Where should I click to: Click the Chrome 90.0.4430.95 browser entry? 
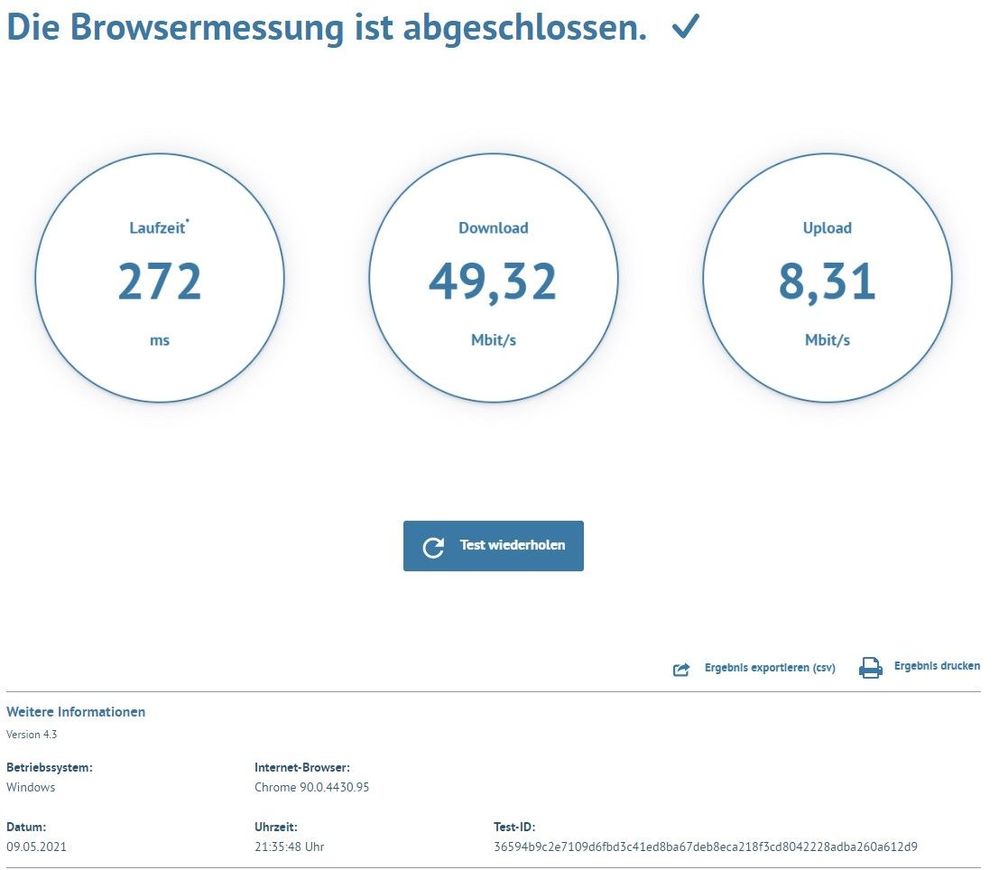(311, 787)
